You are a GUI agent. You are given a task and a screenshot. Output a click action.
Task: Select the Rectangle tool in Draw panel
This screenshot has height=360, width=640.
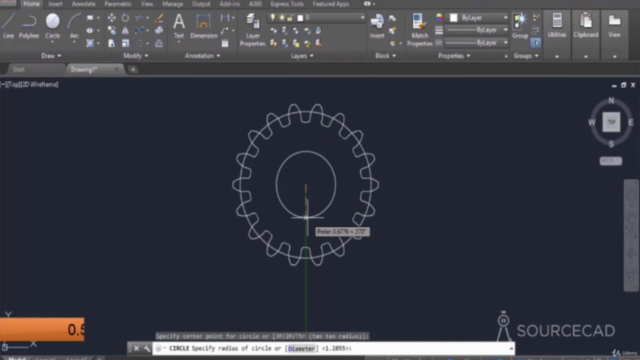pyautogui.click(x=90, y=18)
